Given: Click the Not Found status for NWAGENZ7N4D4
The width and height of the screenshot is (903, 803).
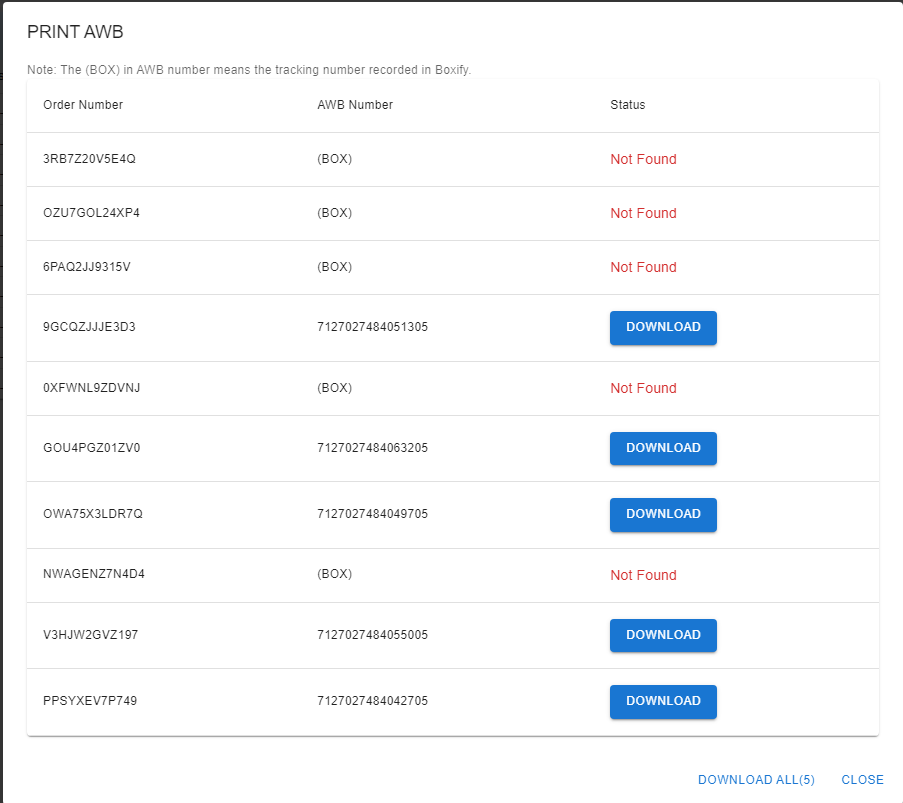Looking at the screenshot, I should pos(643,575).
